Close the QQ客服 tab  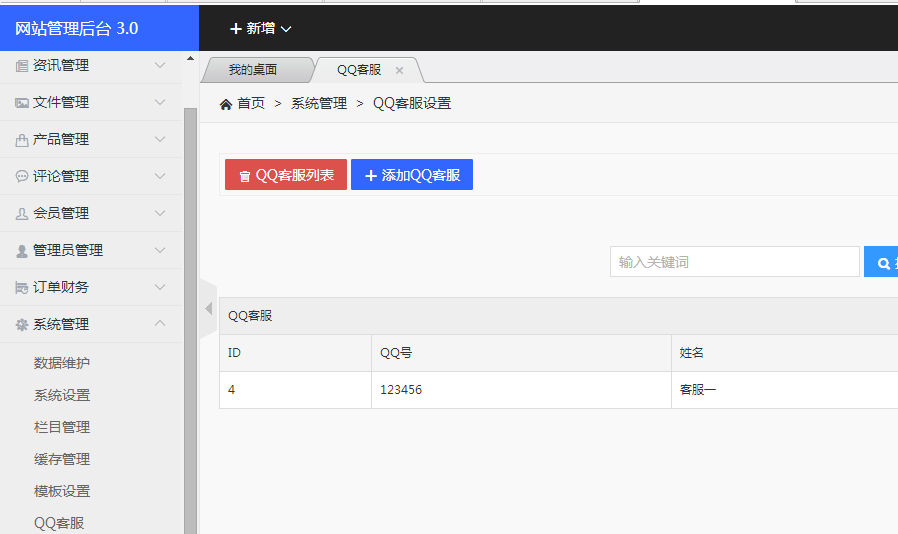click(x=399, y=70)
